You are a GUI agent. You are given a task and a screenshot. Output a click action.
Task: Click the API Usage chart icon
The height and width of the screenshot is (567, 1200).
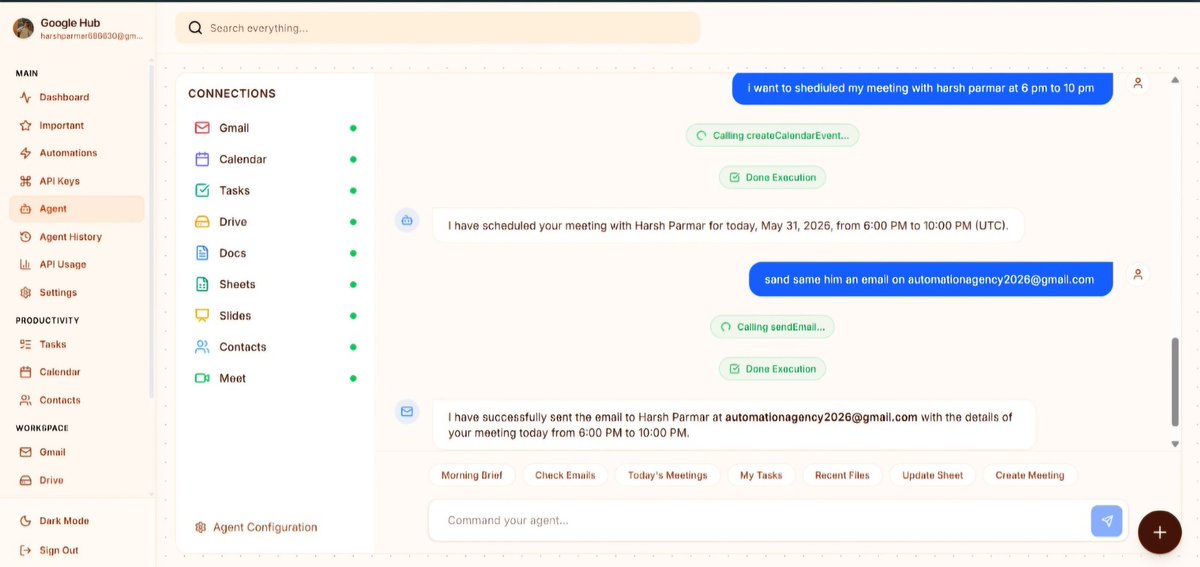click(26, 264)
